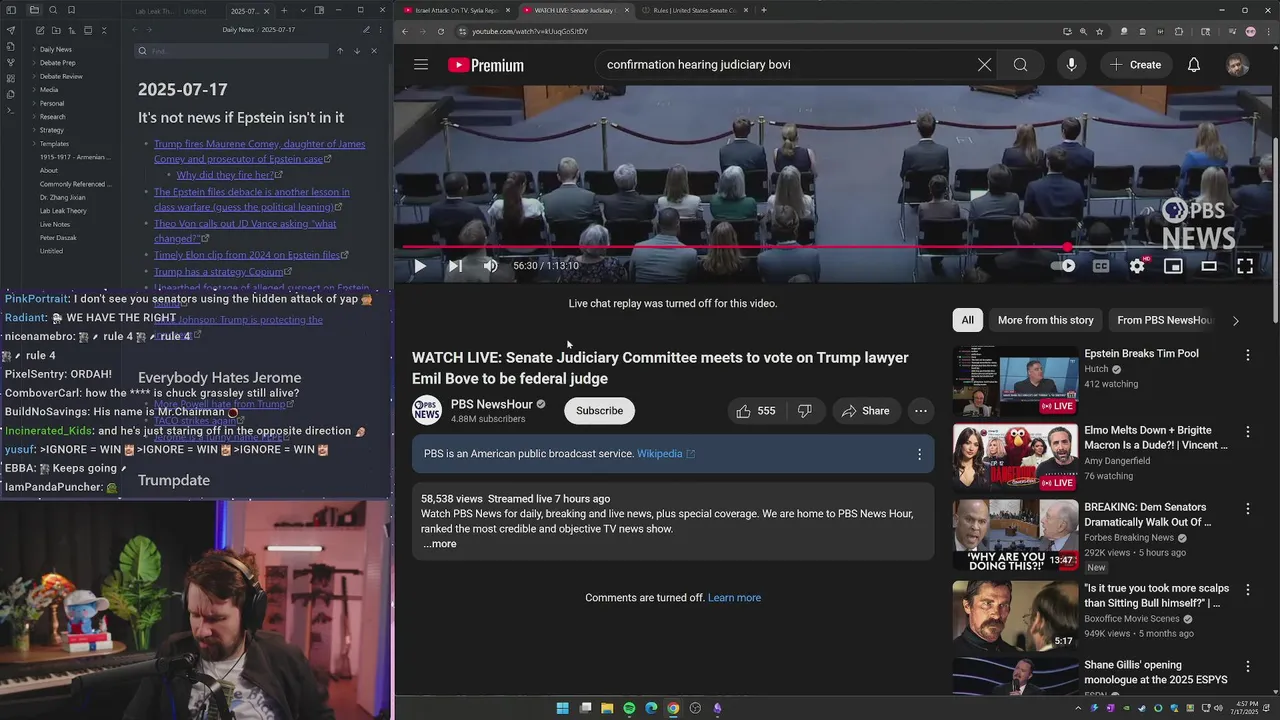Screen dimensions: 1280x720
Task: Submit YouTube search magnifier button
Action: point(1020,65)
